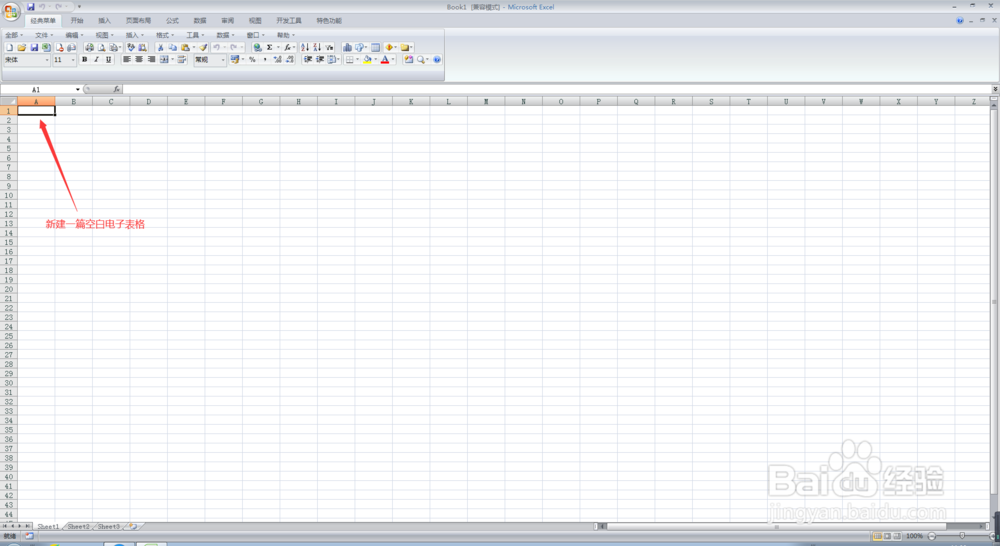Click the formula bar input field
The image size is (1000, 546).
pyautogui.click(x=557, y=89)
